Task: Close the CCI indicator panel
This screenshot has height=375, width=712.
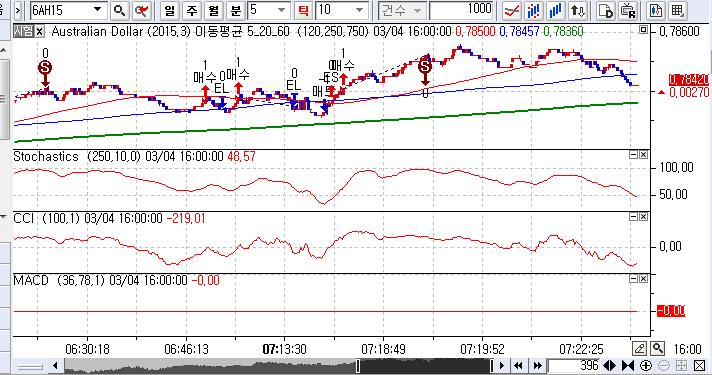Action: 643,217
